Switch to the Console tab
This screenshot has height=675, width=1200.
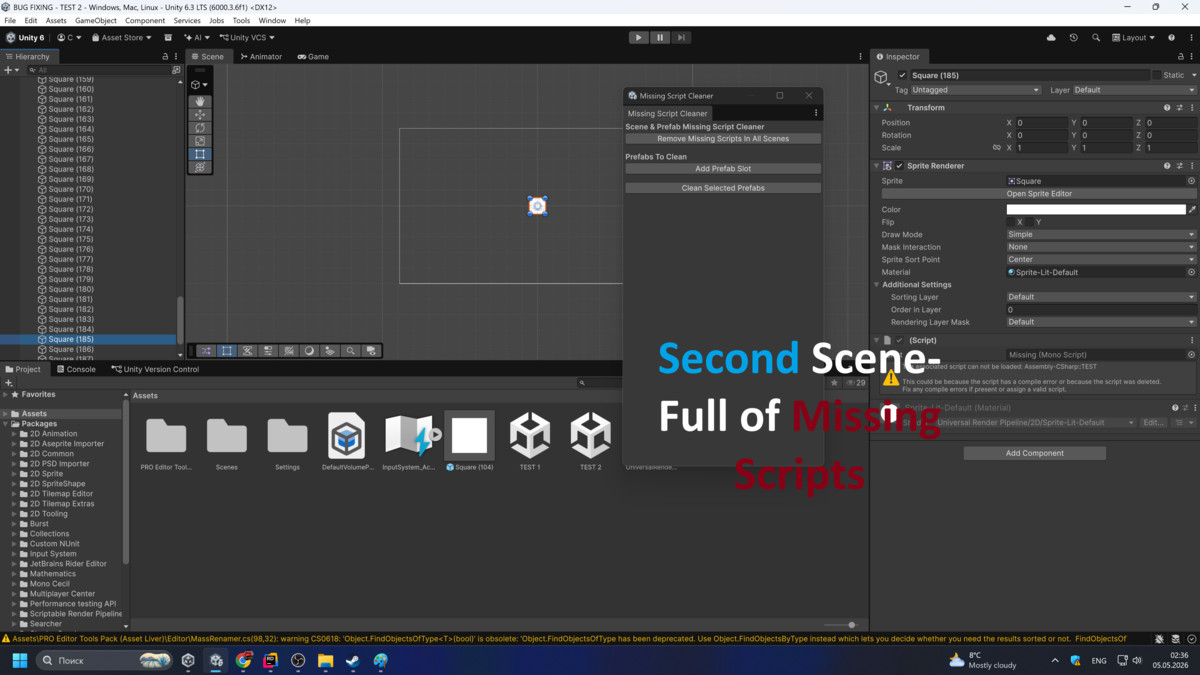coord(75,369)
